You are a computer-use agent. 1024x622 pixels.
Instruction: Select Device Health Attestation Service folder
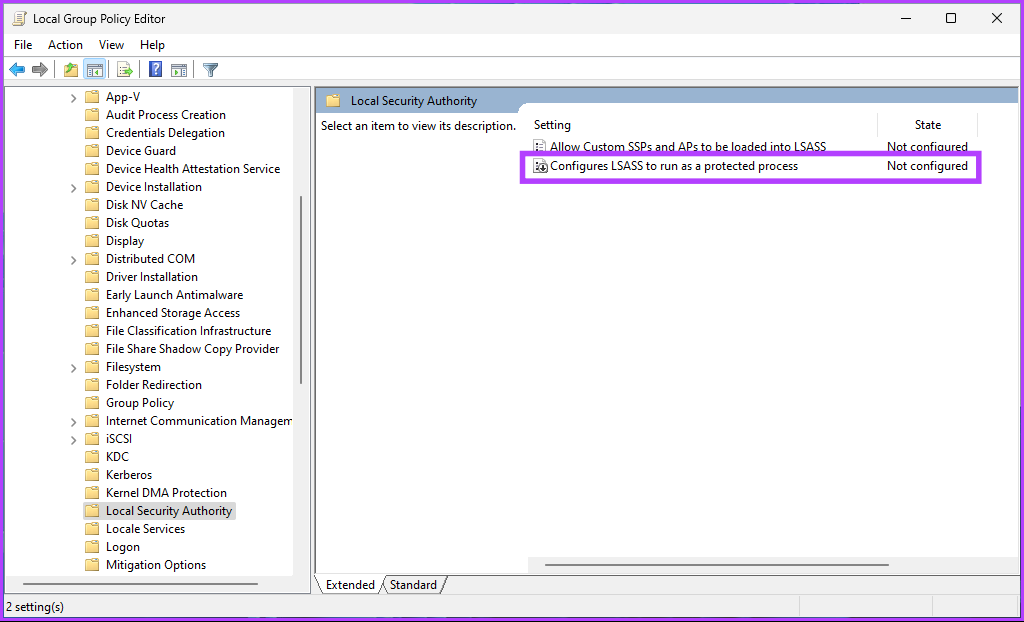pyautogui.click(x=193, y=169)
